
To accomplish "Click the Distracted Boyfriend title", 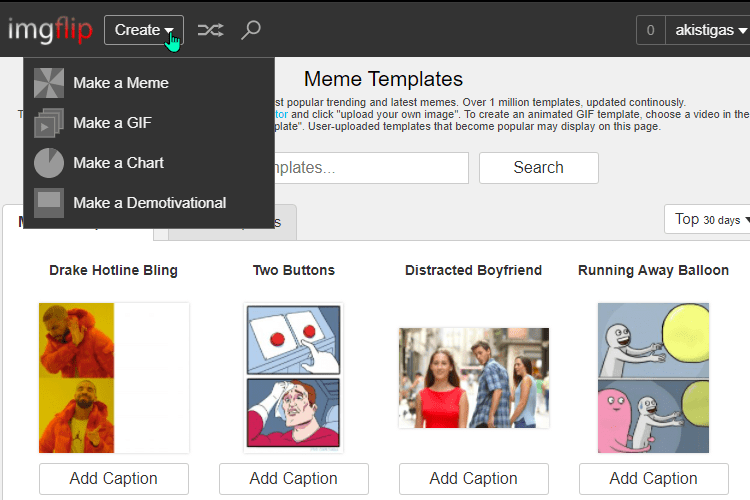I will [474, 270].
